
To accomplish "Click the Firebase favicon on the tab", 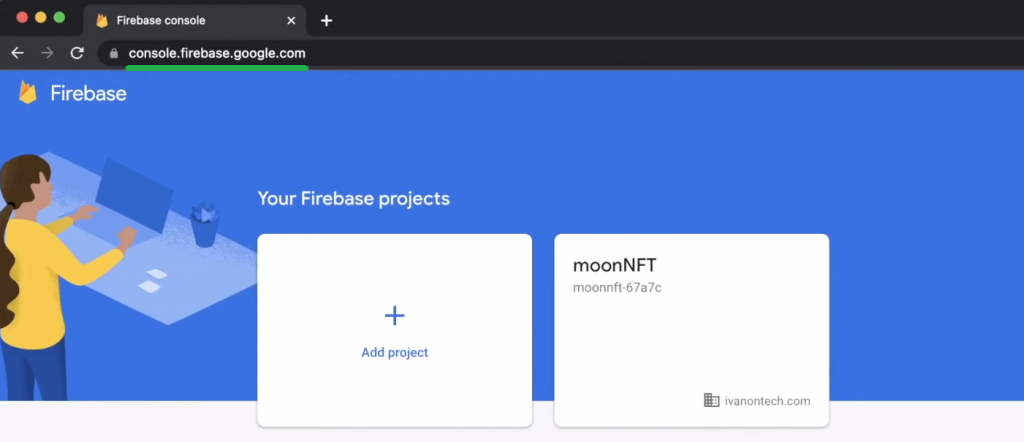I will tap(102, 20).
